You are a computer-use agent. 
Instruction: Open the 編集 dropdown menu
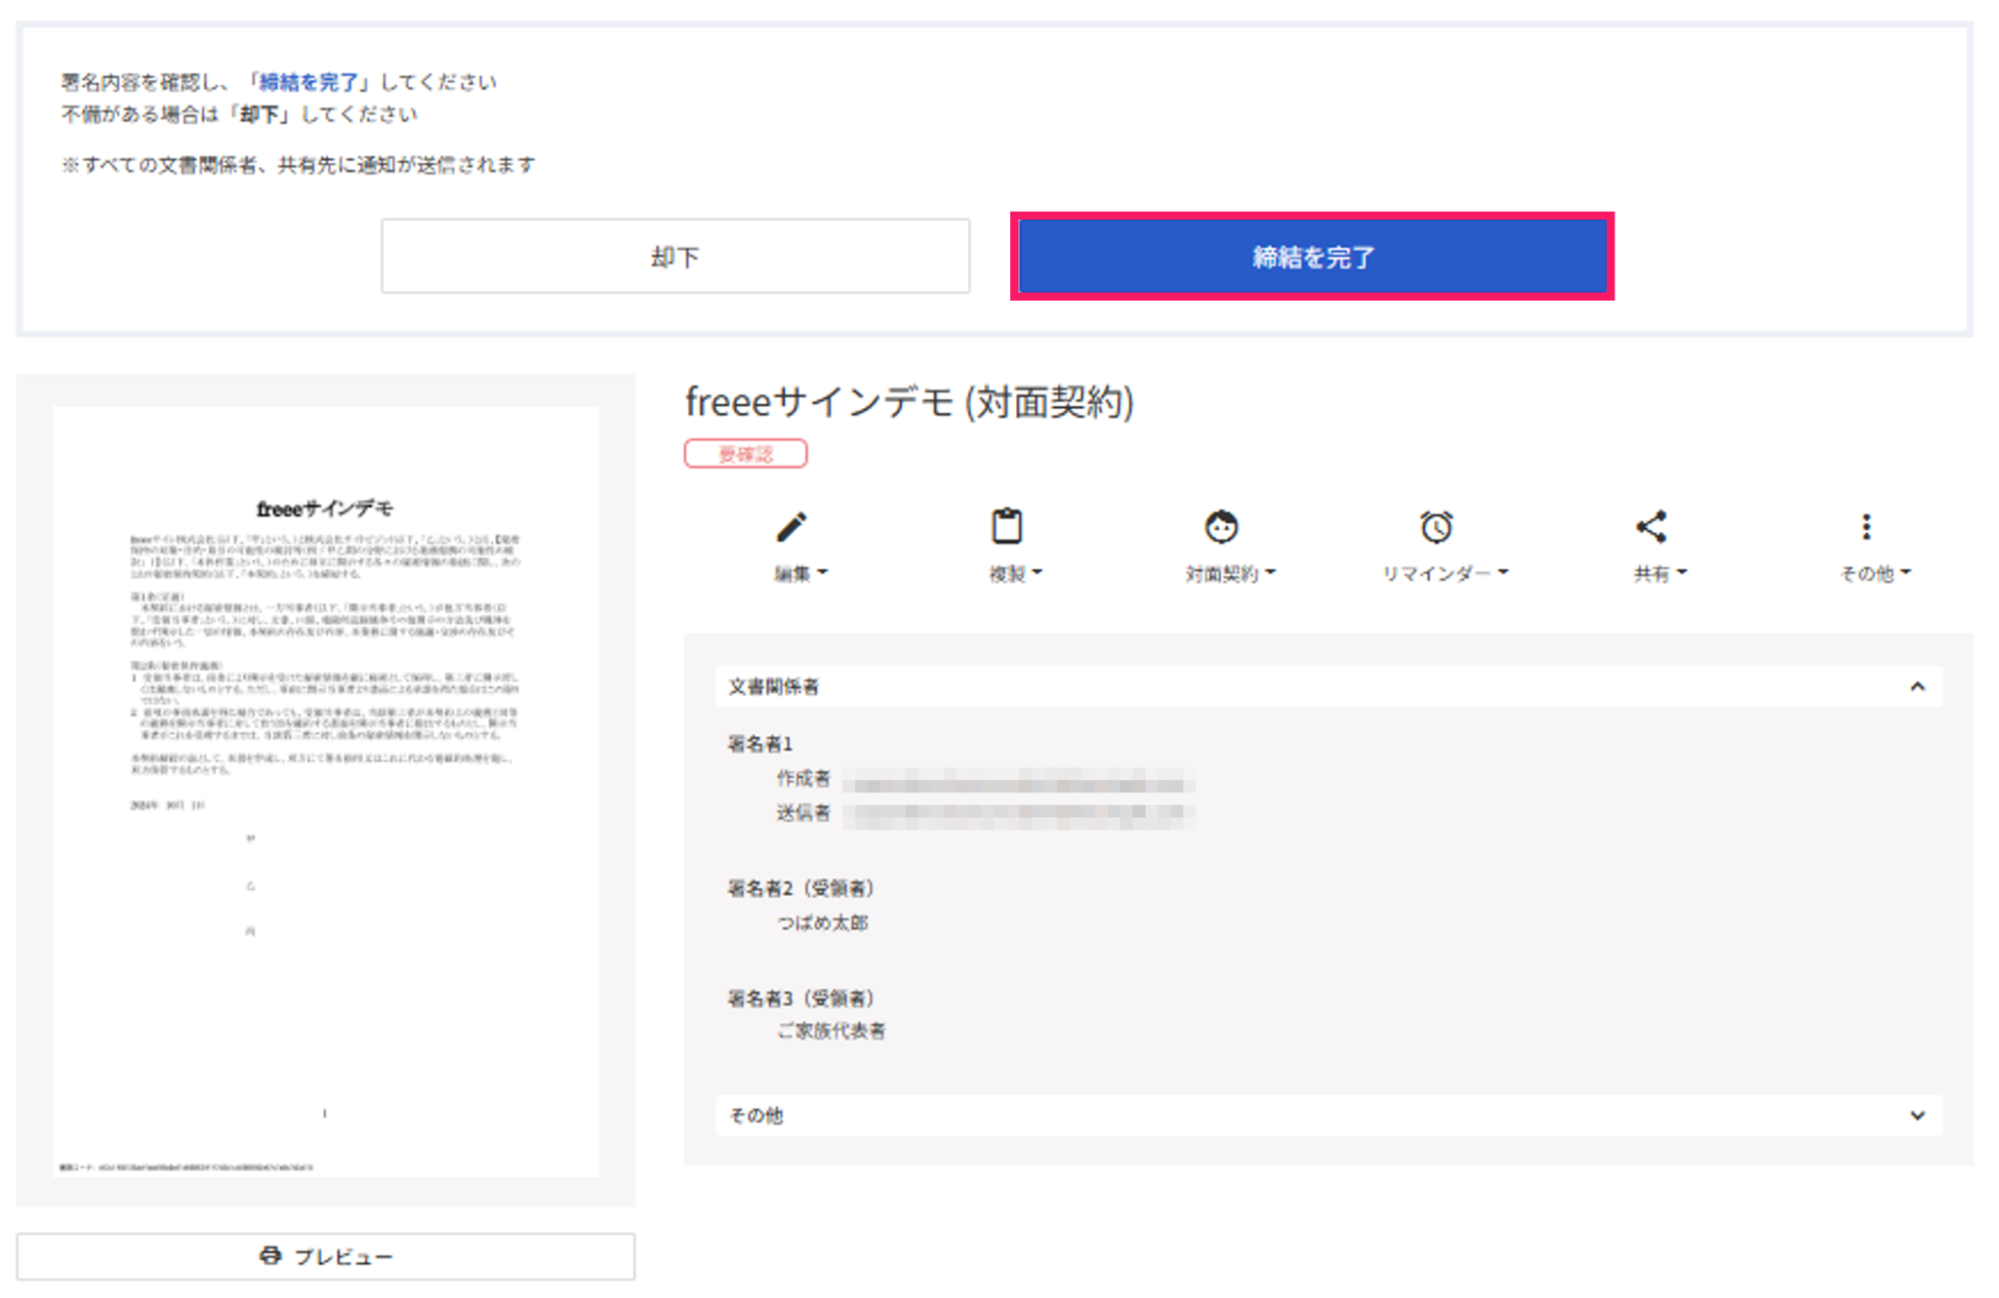[801, 574]
